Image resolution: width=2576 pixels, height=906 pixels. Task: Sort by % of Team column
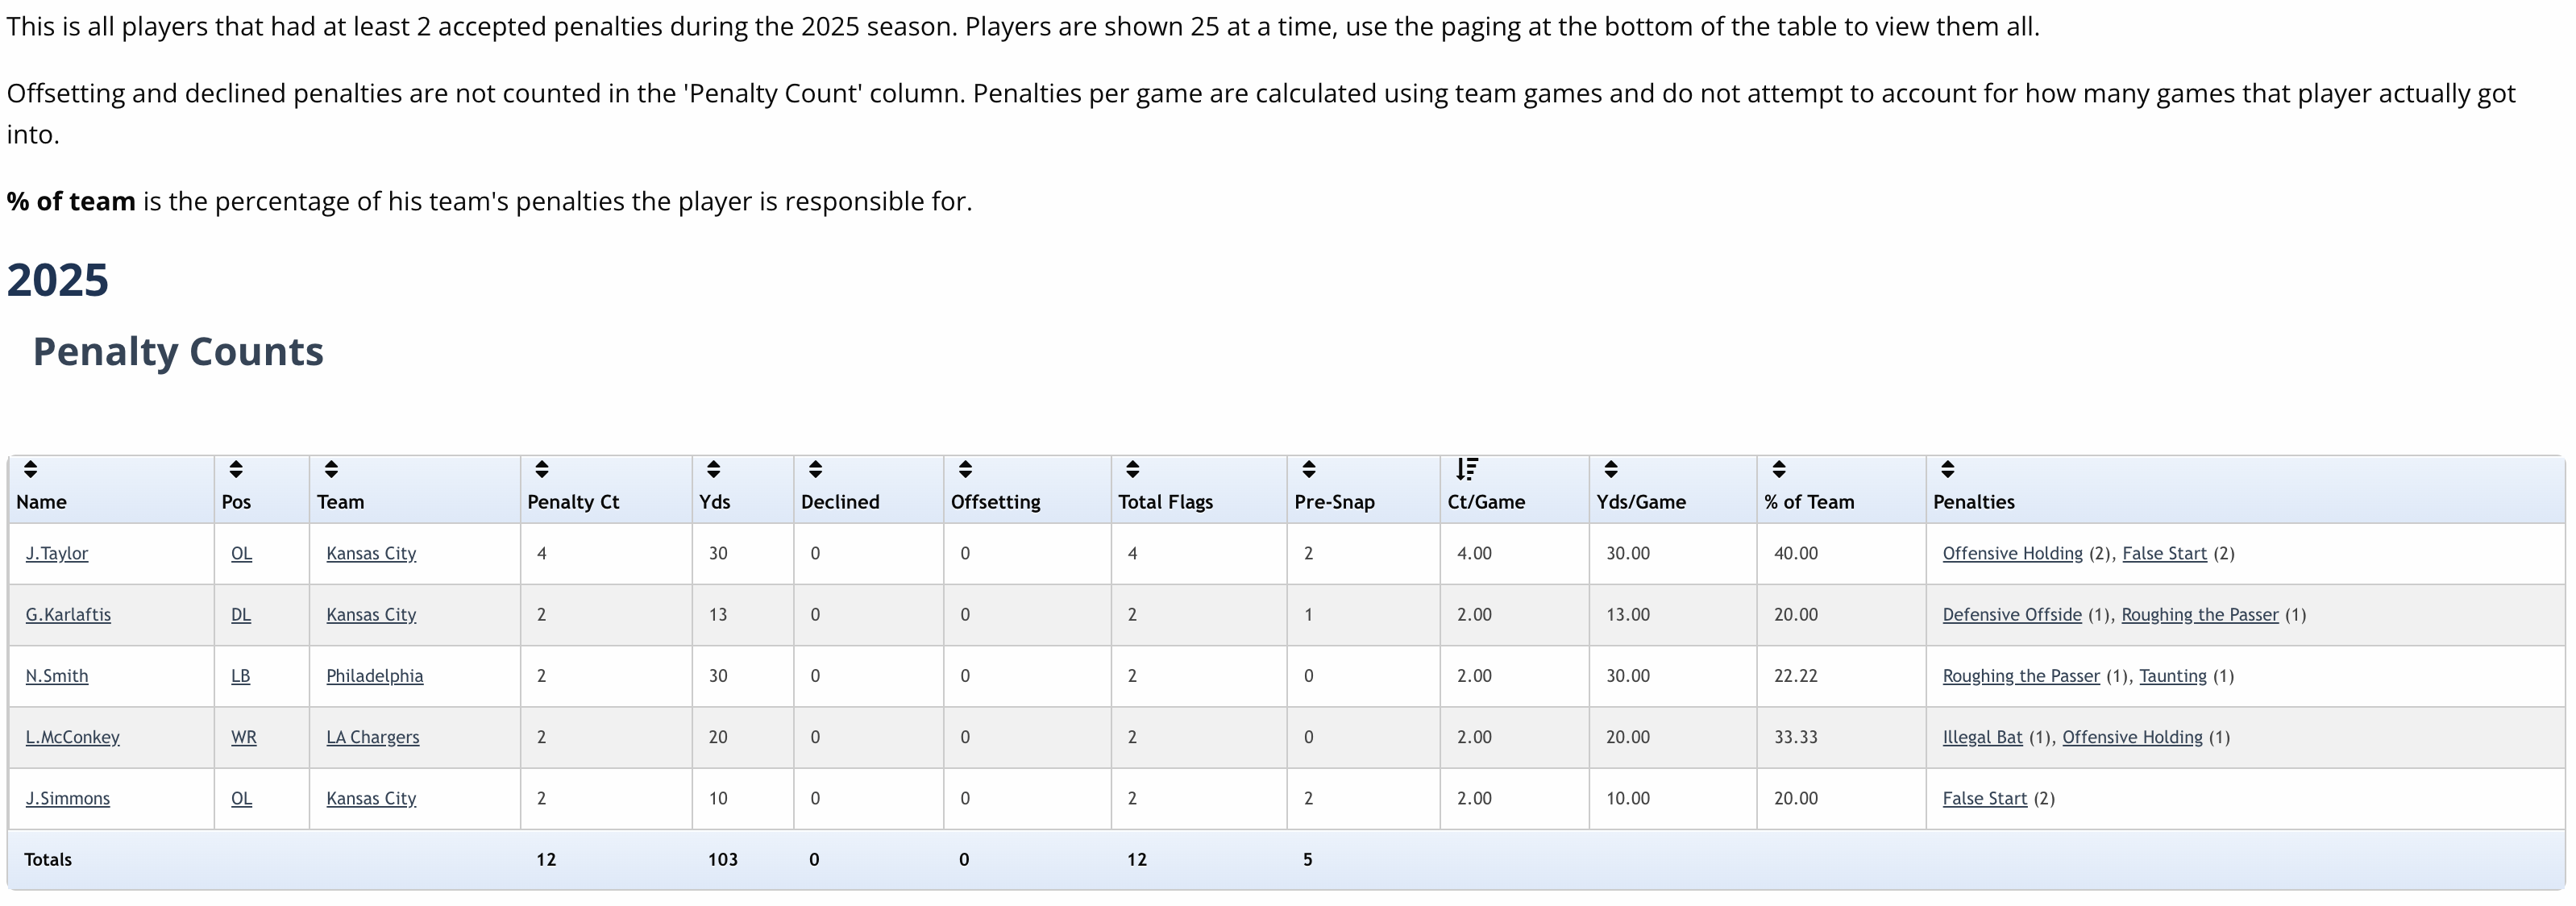[1779, 469]
